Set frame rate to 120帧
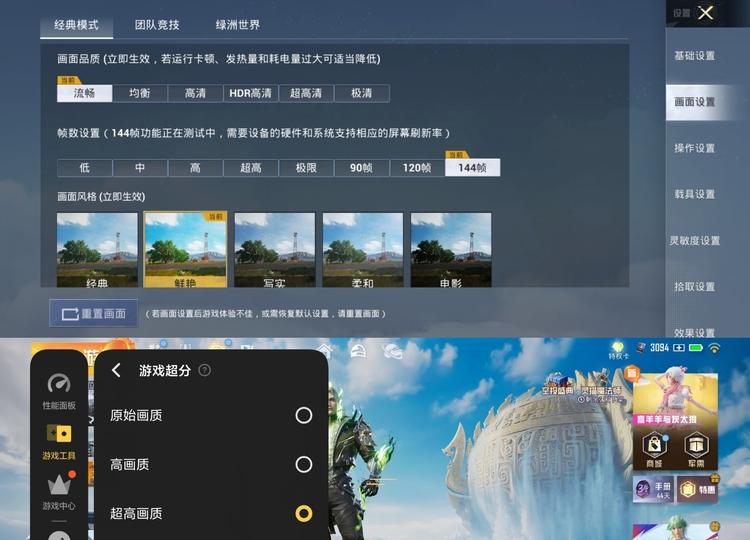The width and height of the screenshot is (750, 540). [417, 168]
